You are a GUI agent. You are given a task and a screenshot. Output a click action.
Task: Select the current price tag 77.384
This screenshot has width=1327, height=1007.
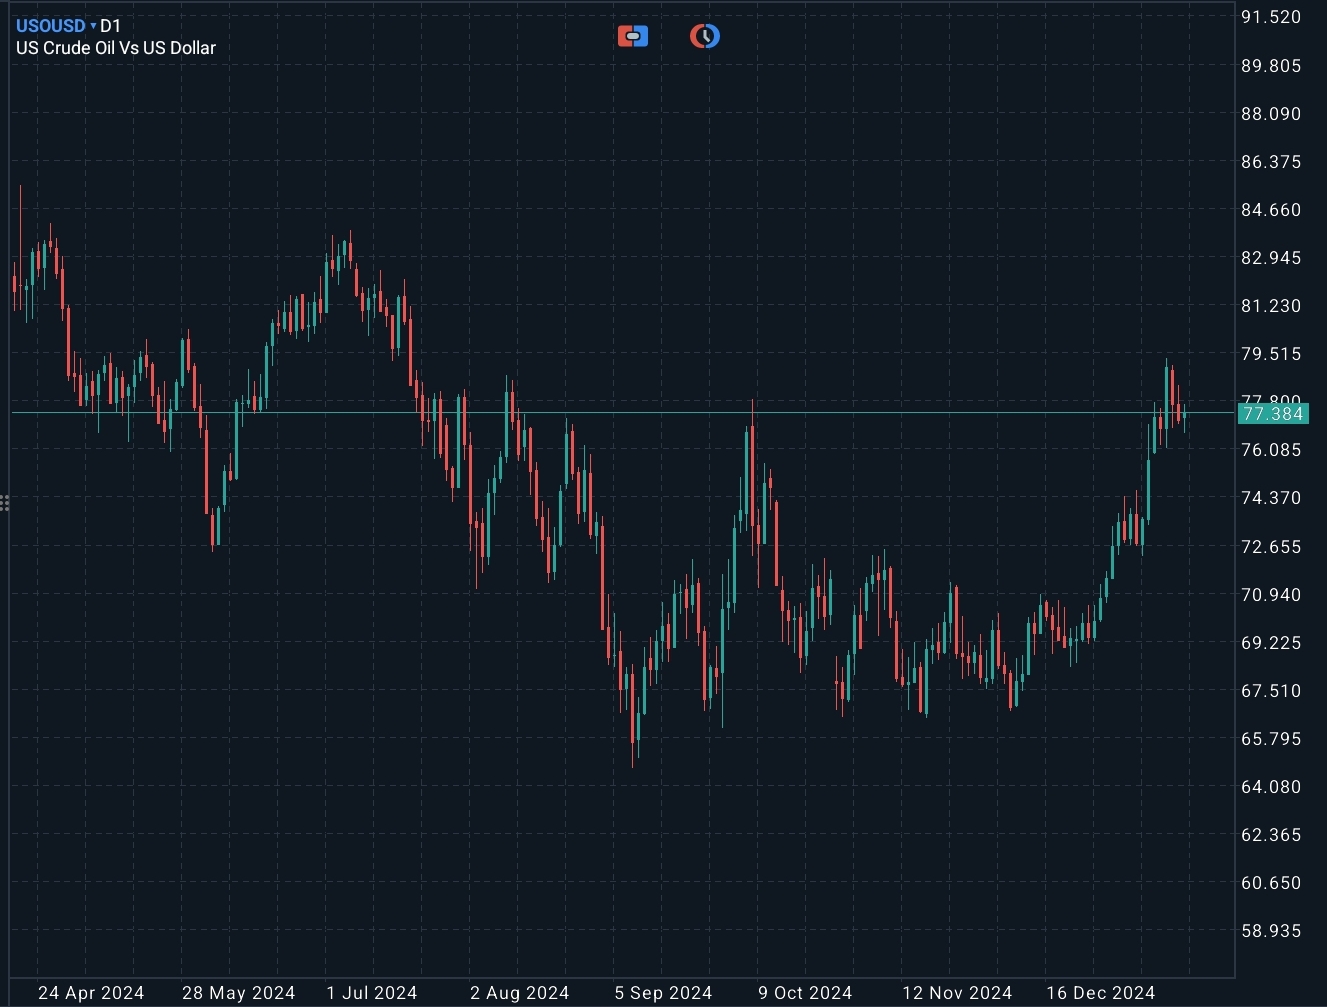coord(1272,414)
